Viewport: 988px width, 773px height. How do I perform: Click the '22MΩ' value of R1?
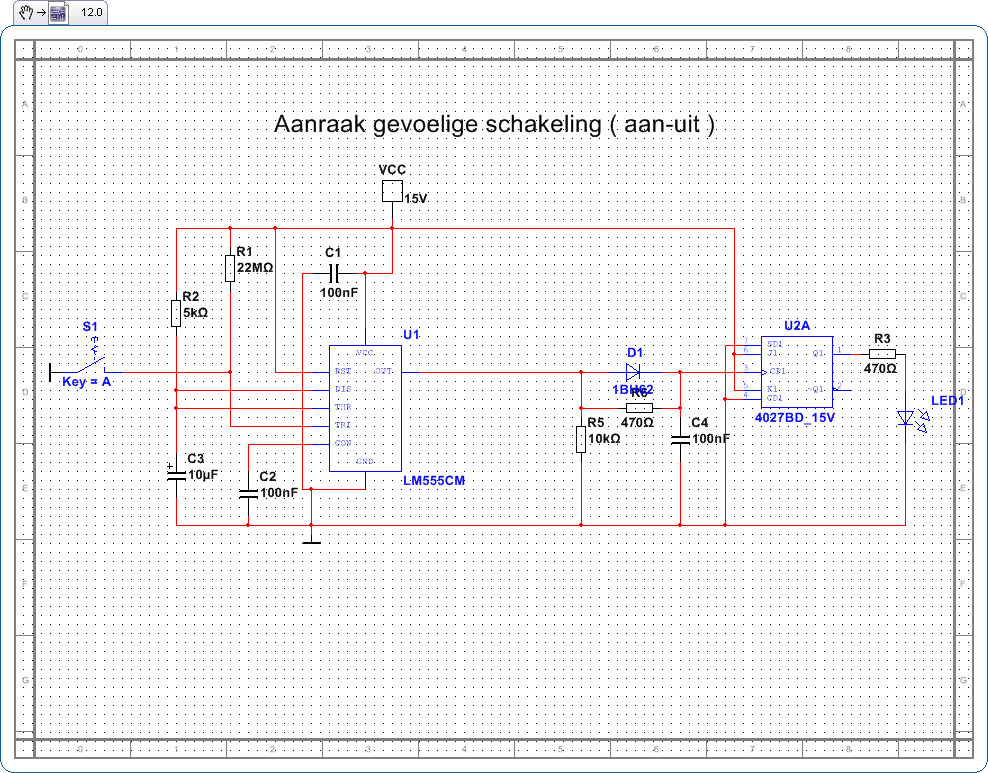point(255,267)
